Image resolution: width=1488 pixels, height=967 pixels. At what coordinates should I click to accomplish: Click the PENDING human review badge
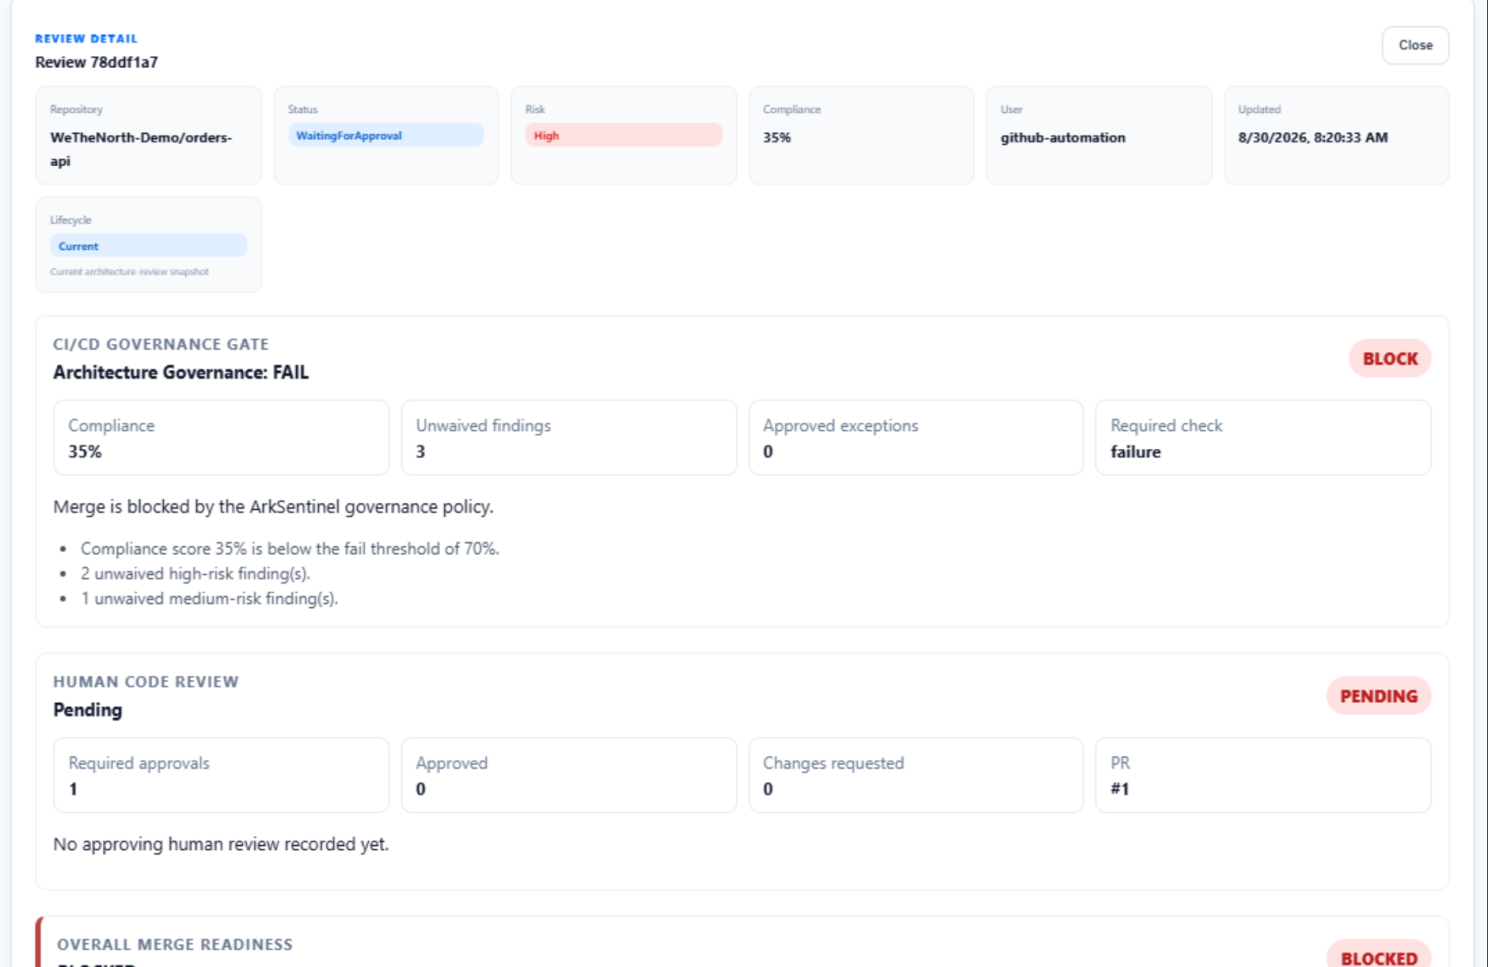pyautogui.click(x=1379, y=697)
